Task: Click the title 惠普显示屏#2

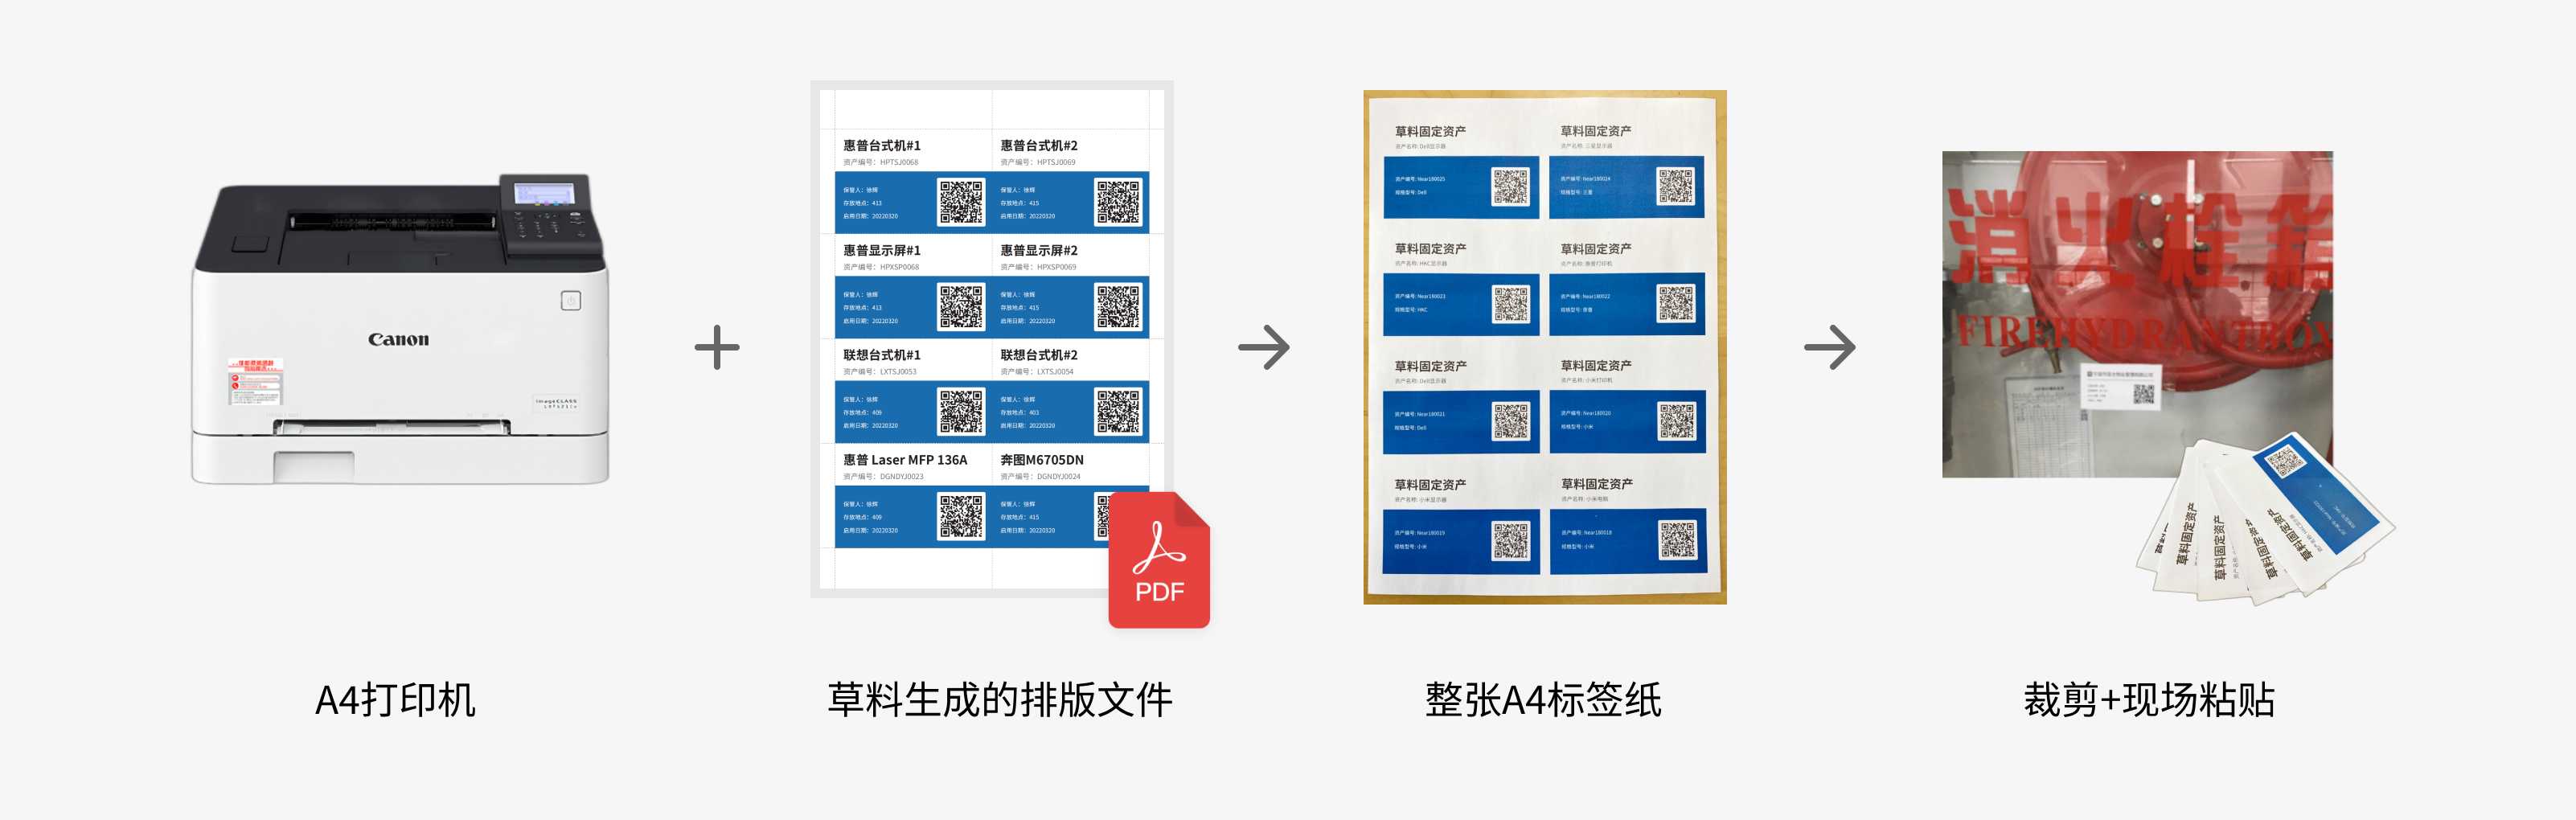Action: point(1039,250)
